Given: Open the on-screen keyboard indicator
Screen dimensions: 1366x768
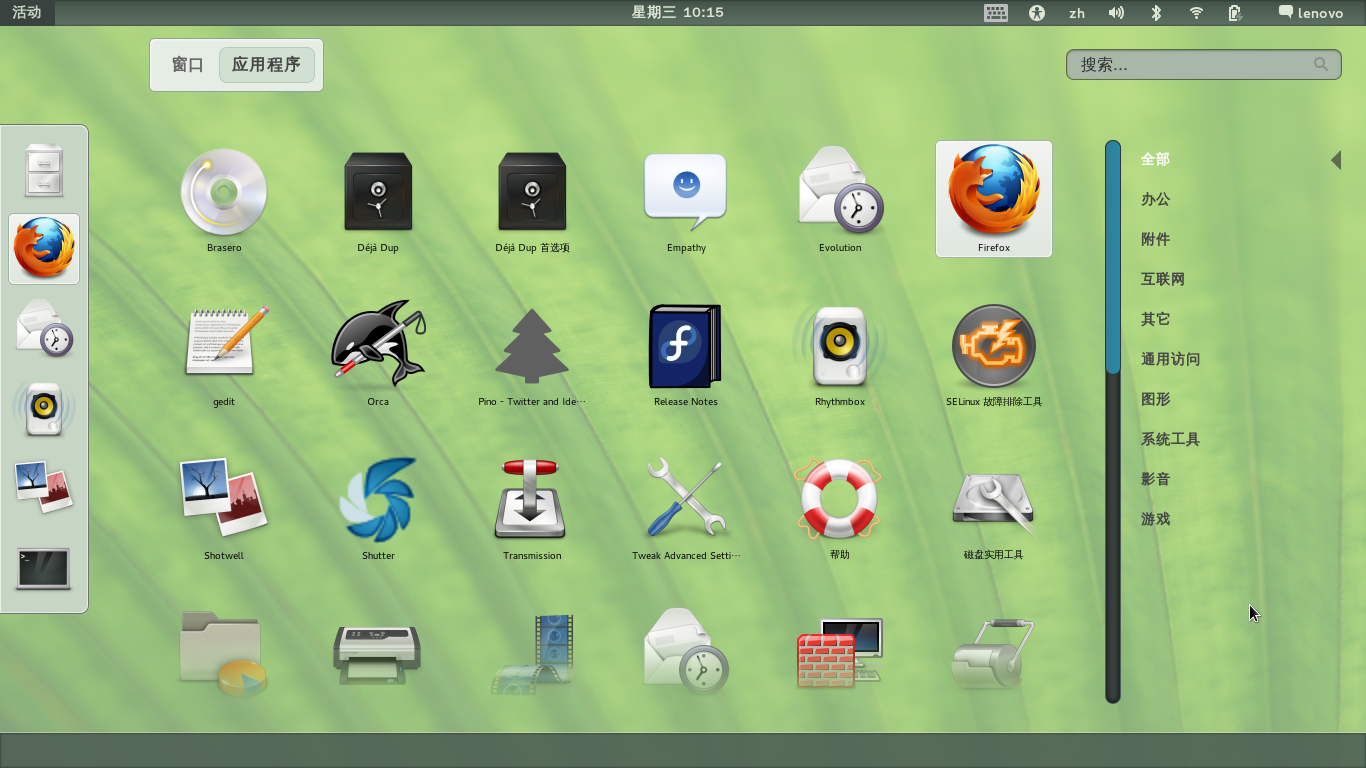Looking at the screenshot, I should click(x=995, y=13).
